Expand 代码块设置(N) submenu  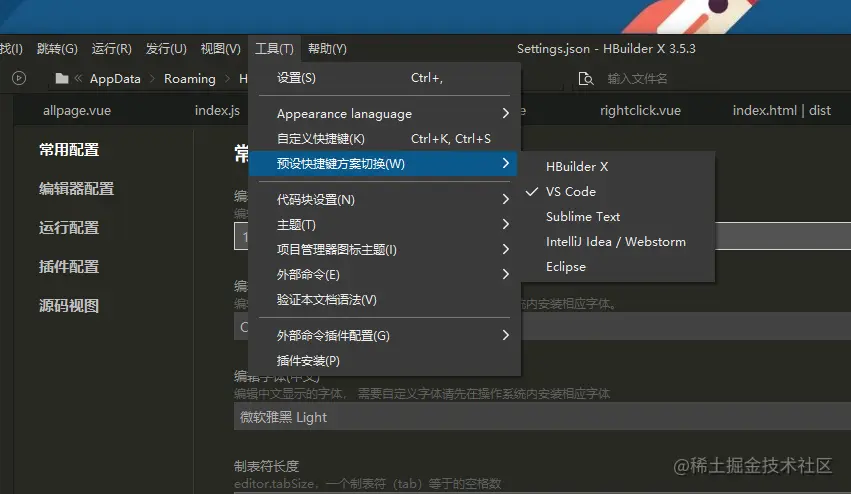click(x=384, y=200)
